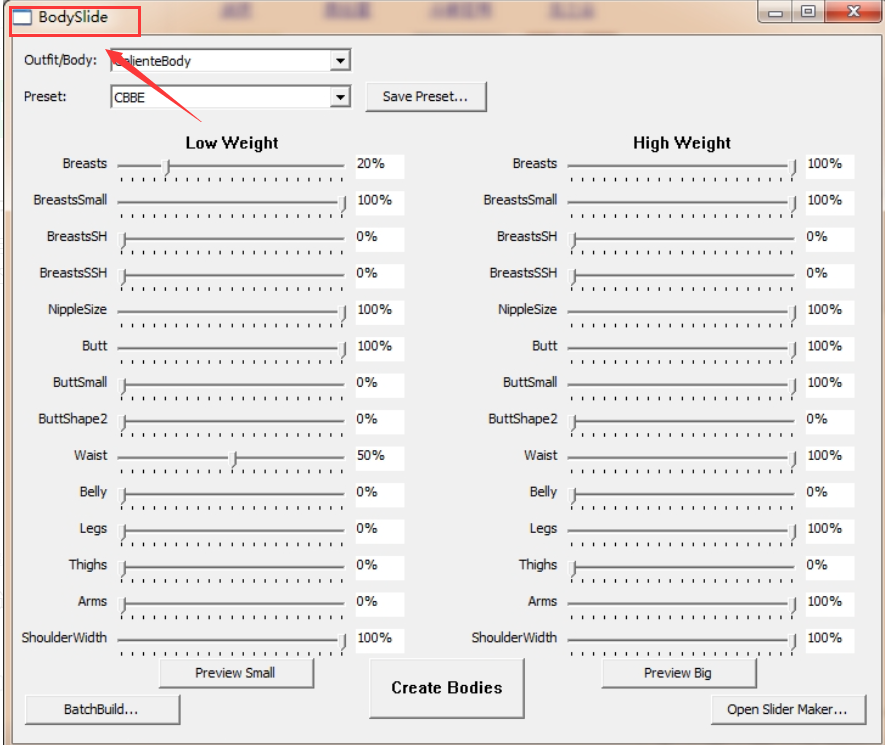Select the High Weight Legs slider
Viewport: 885px width, 745px height.
[x=682, y=533]
